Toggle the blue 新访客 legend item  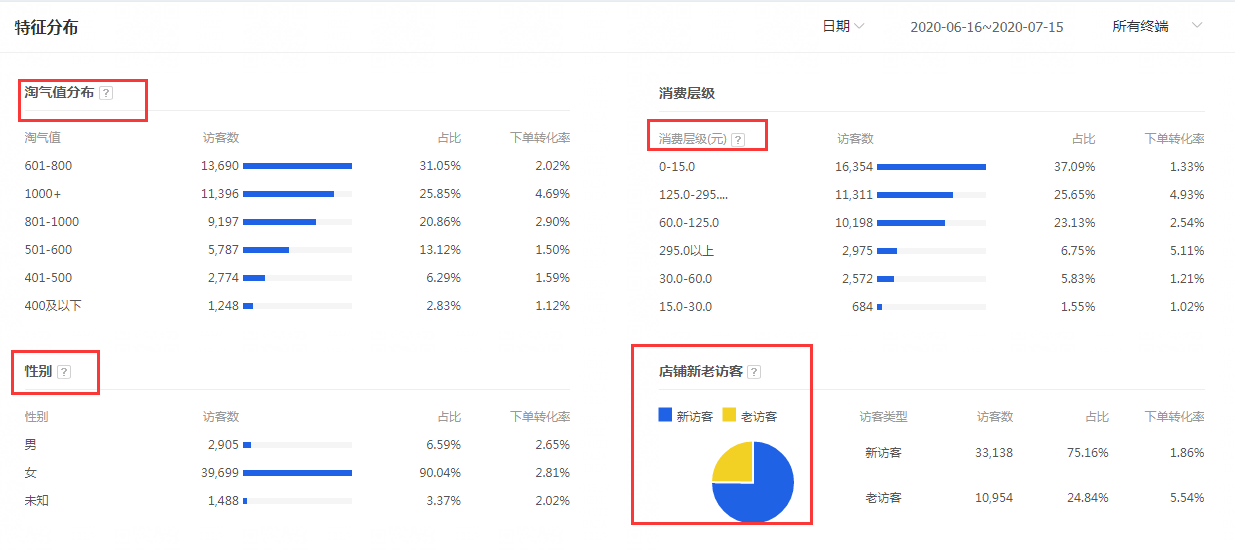point(686,416)
